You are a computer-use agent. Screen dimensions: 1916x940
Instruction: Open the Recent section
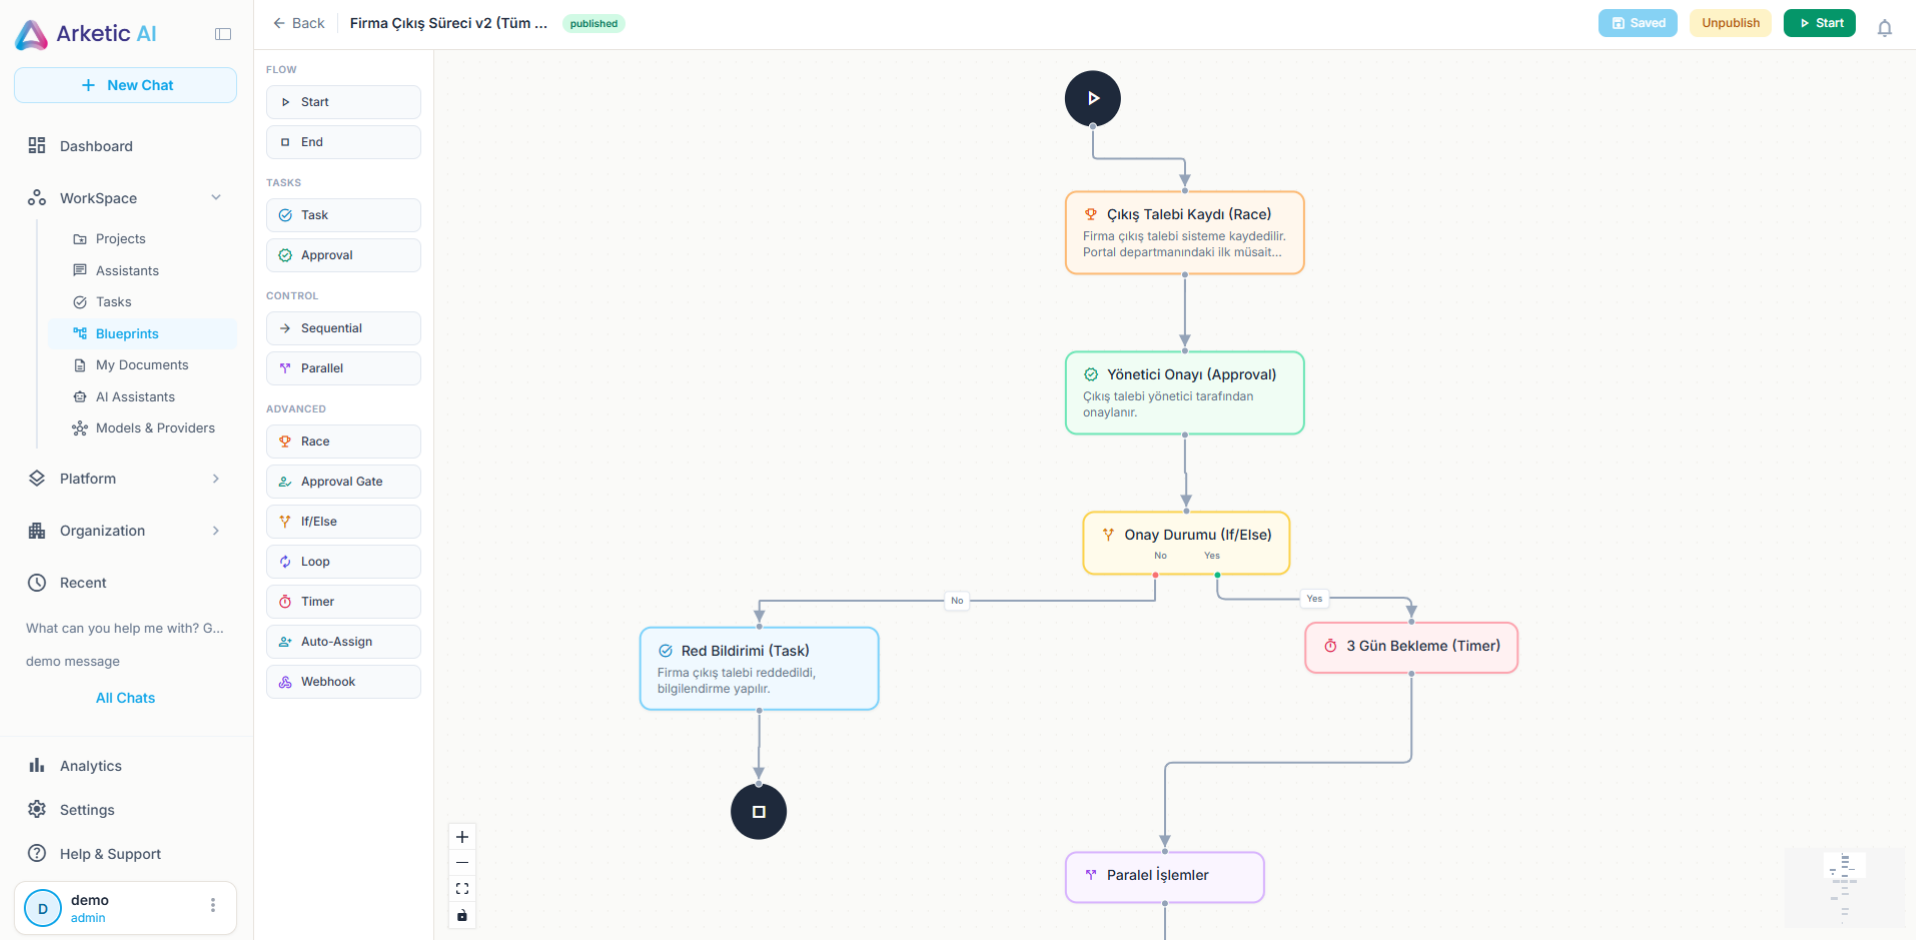[x=125, y=583]
